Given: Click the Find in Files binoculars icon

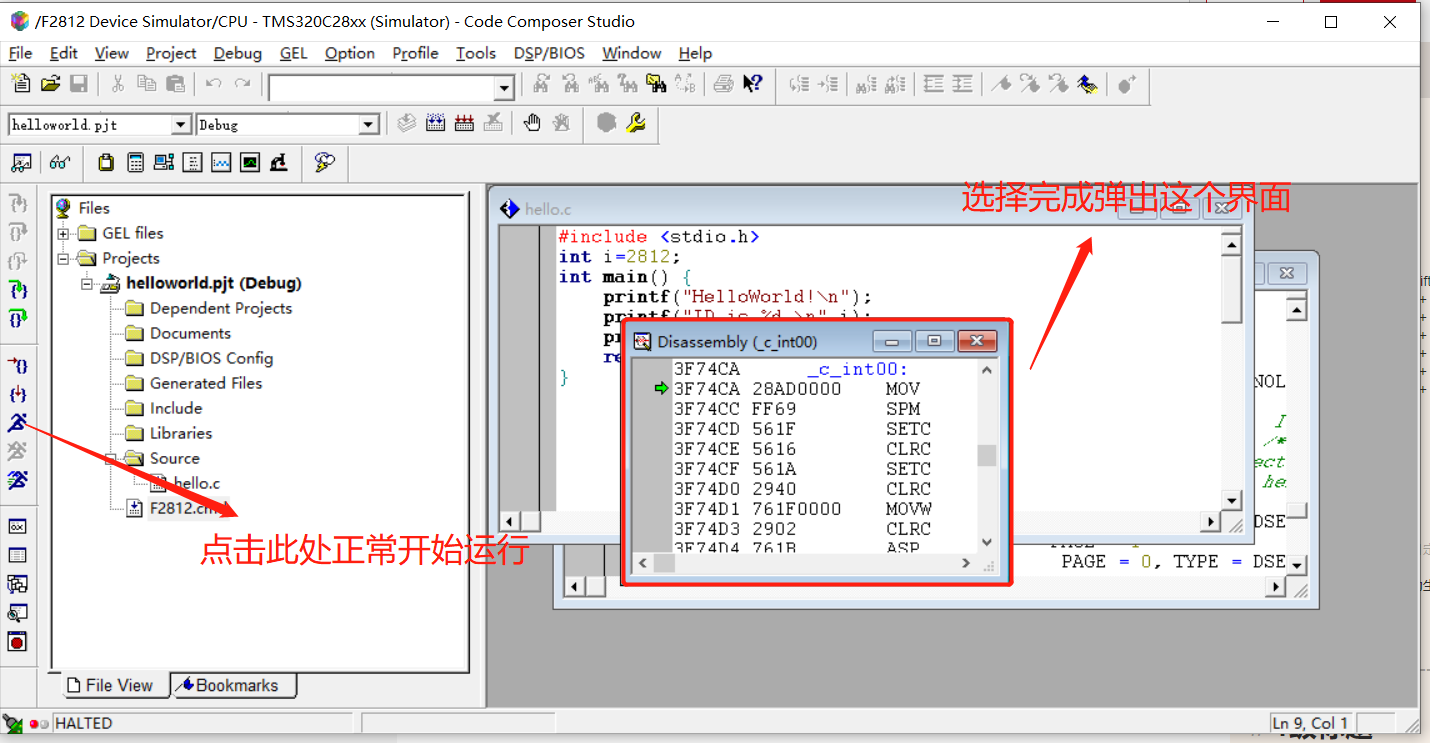Looking at the screenshot, I should 656,84.
